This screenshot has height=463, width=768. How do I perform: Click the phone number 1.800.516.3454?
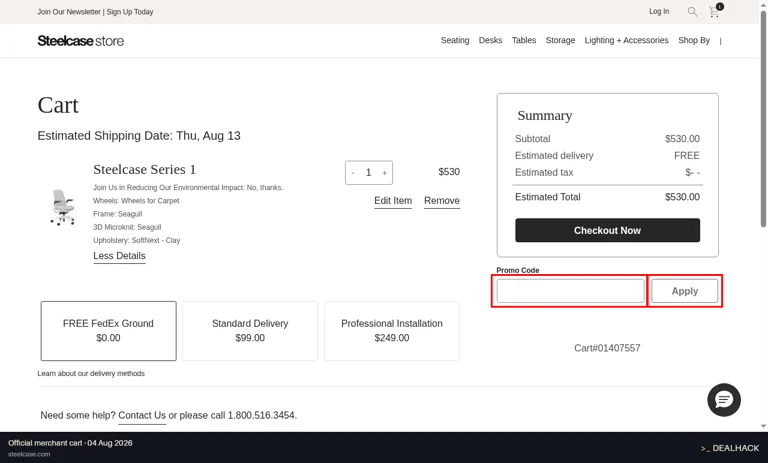click(x=262, y=415)
